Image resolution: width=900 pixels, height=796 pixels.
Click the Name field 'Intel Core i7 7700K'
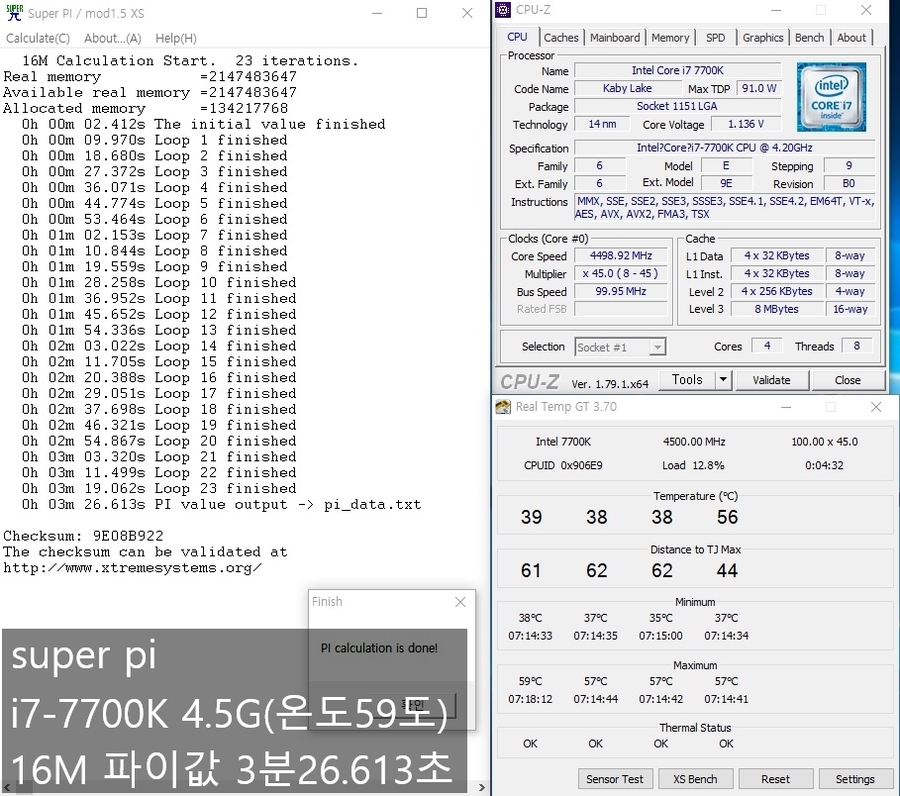click(x=678, y=71)
